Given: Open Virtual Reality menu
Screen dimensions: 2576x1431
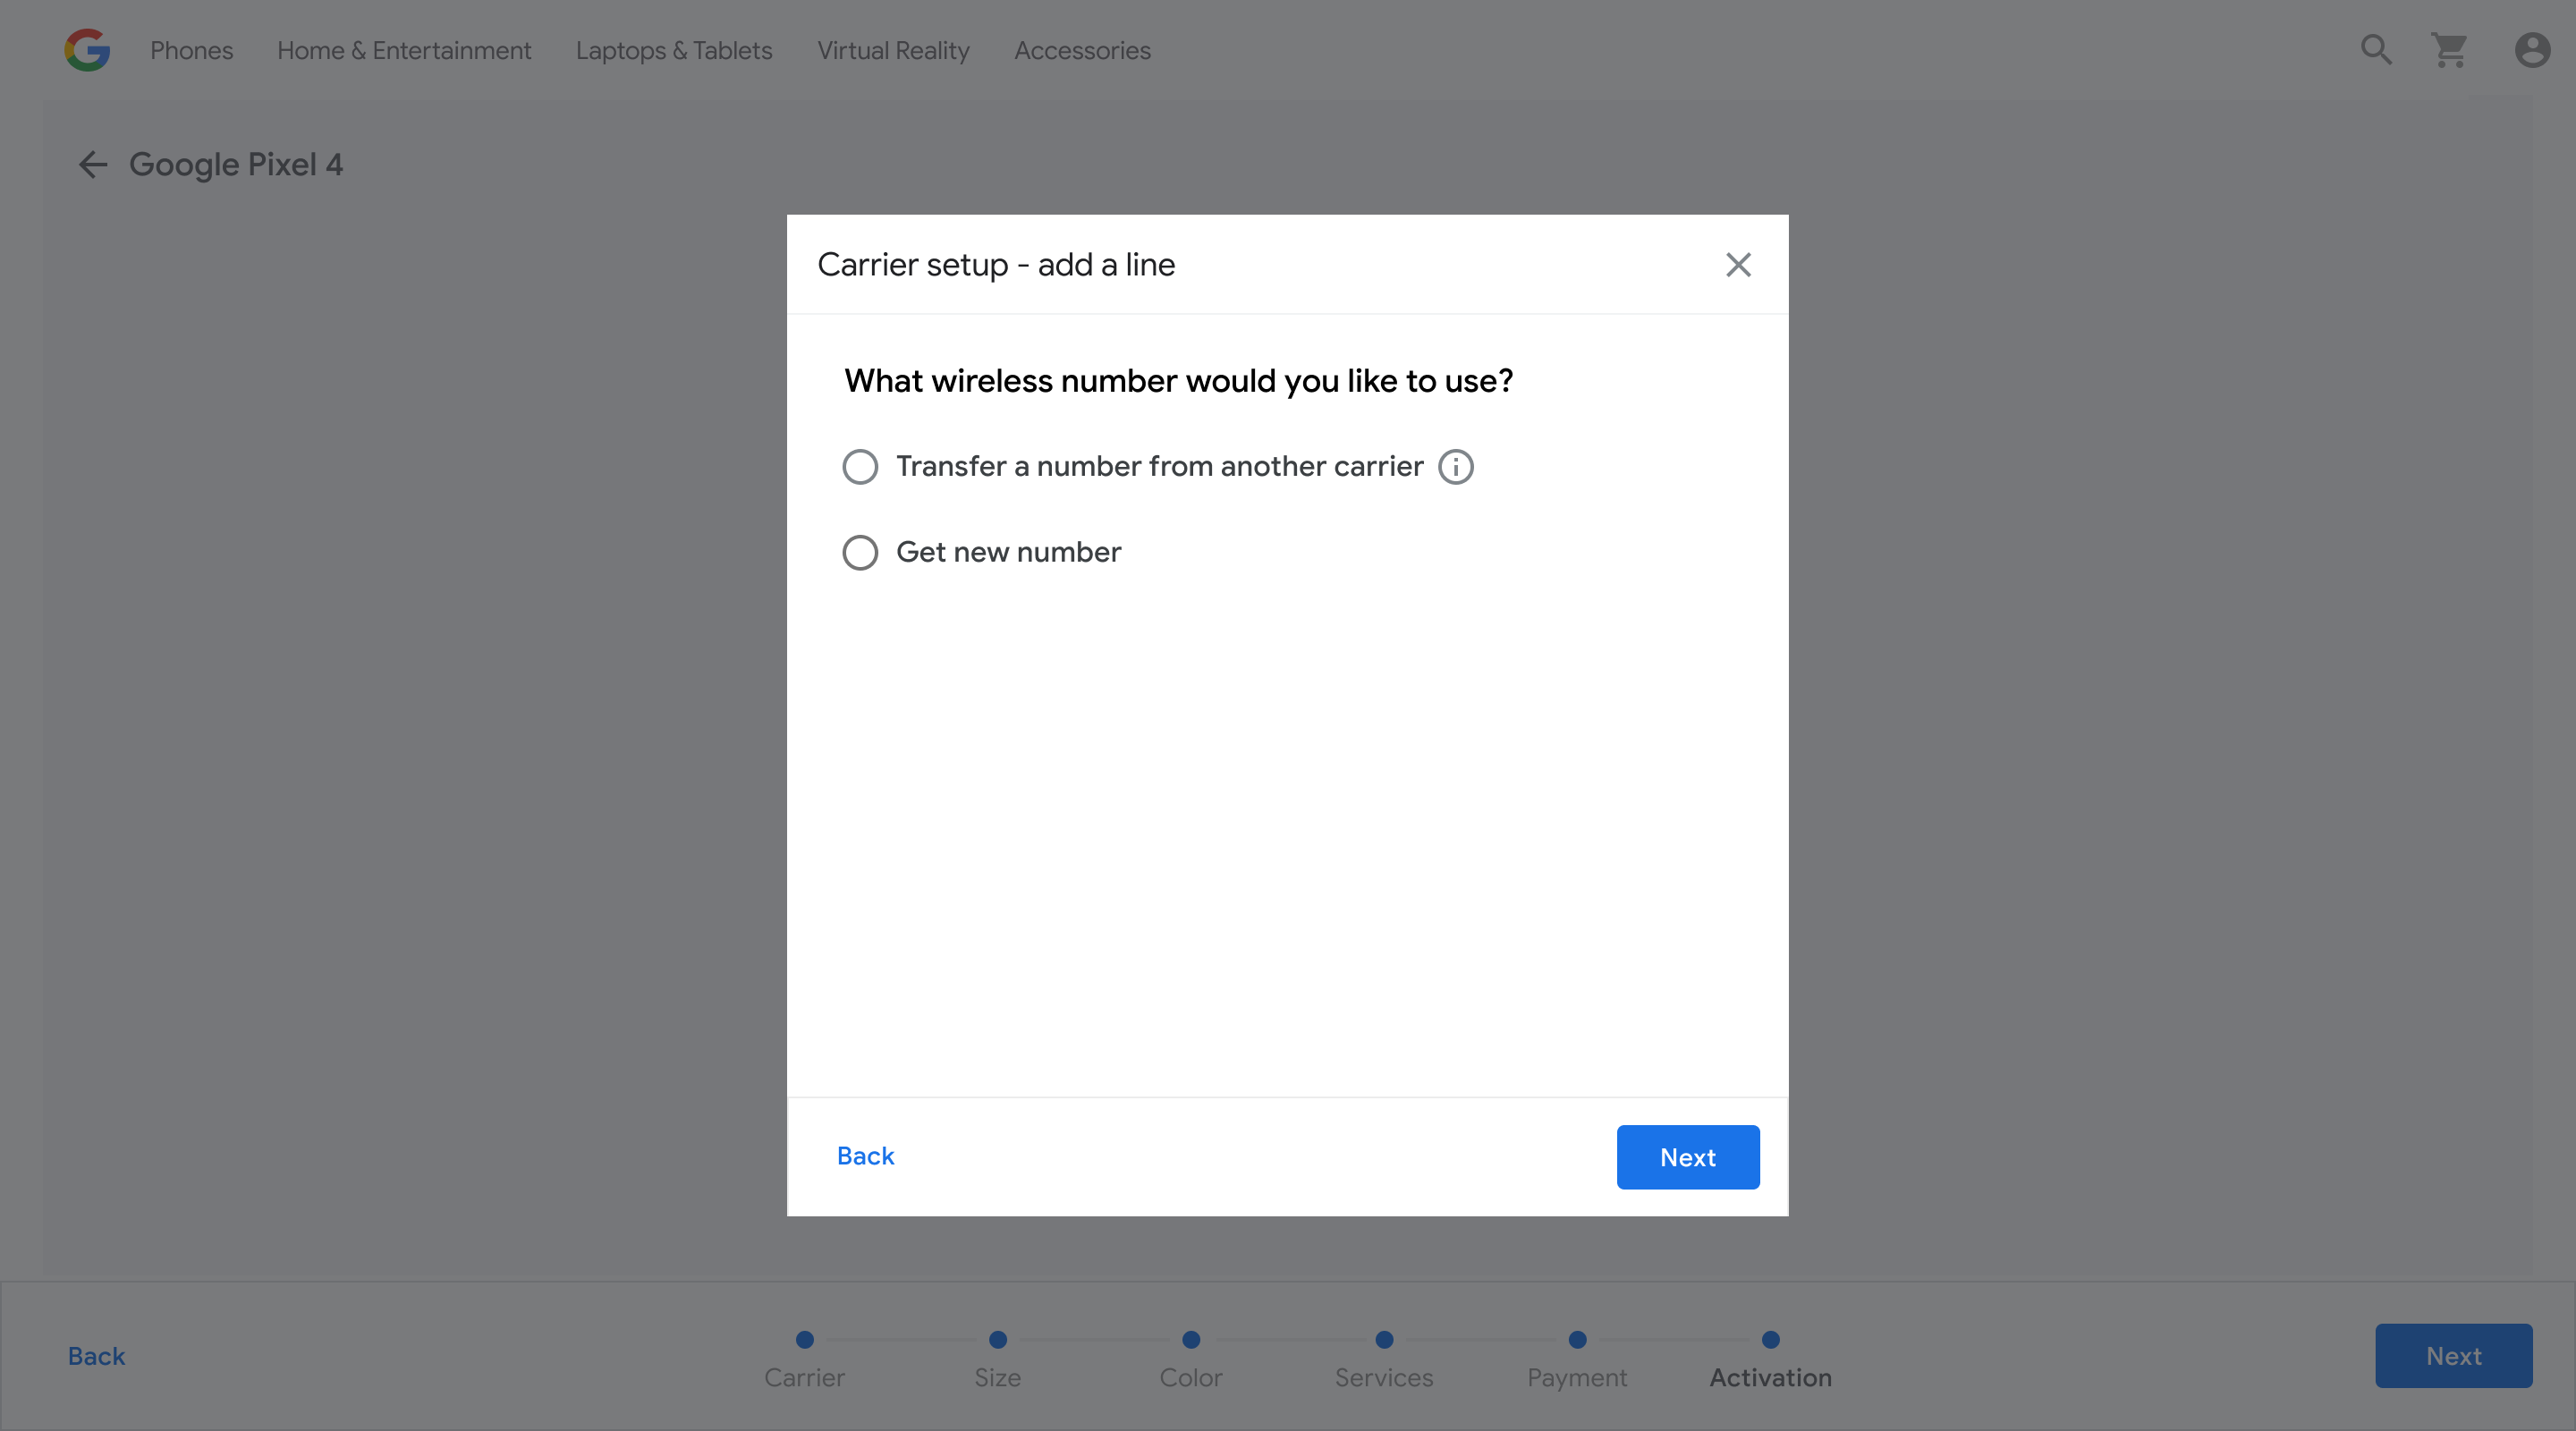Looking at the screenshot, I should coord(893,50).
